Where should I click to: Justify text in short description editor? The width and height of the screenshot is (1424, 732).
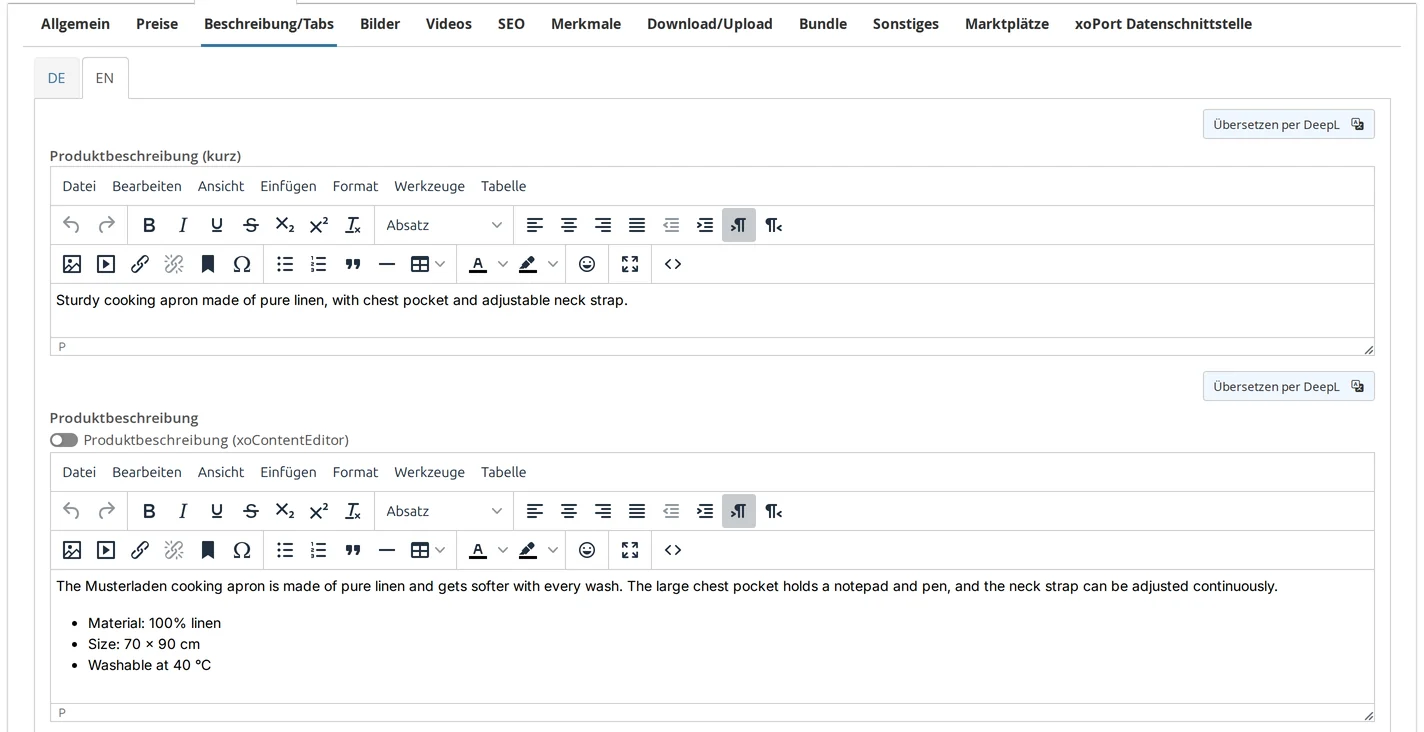(x=637, y=225)
